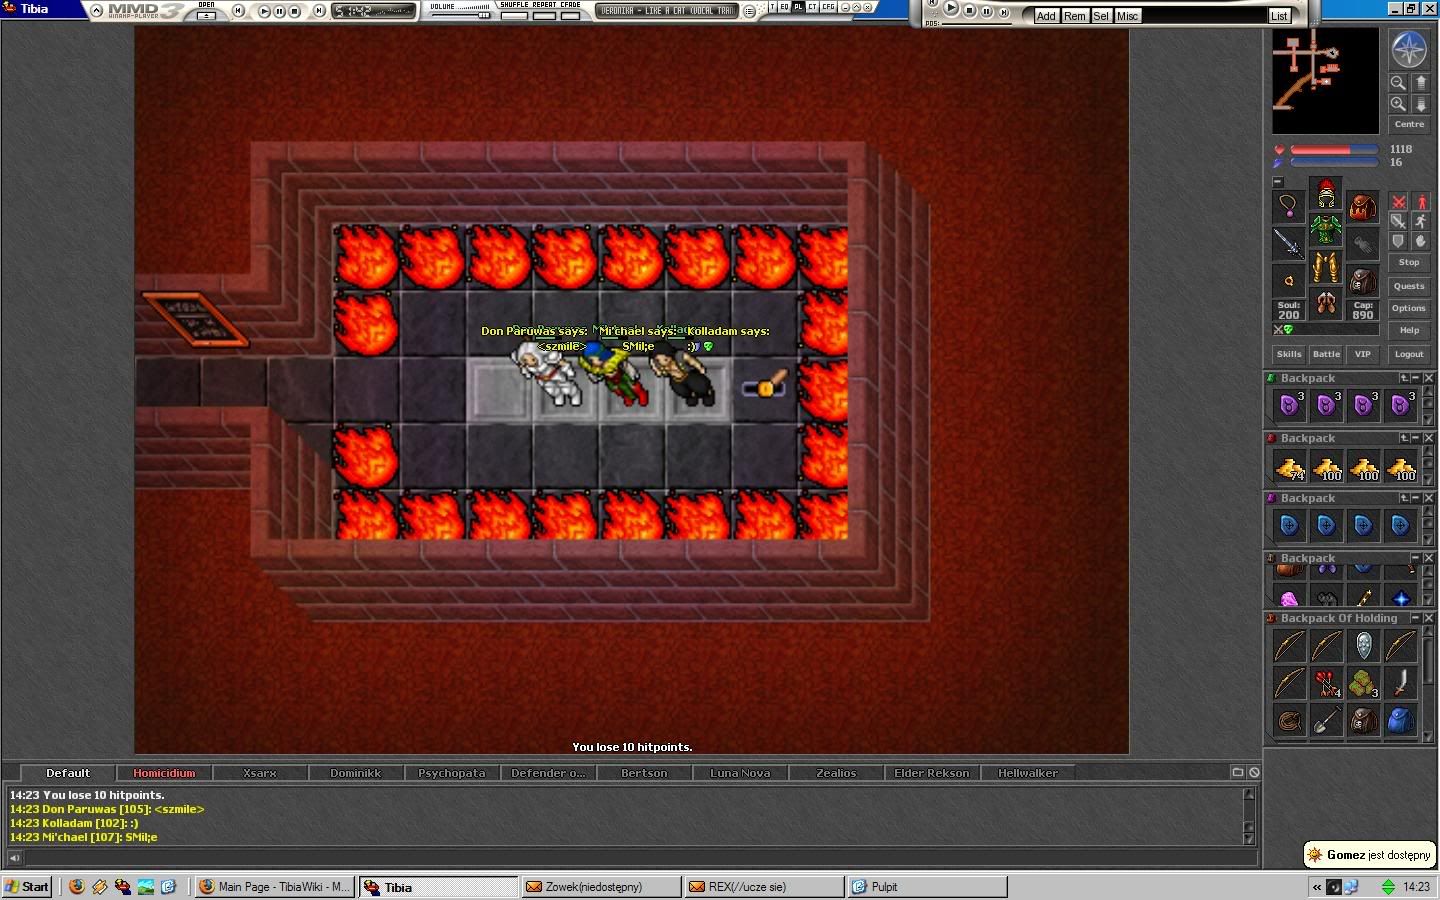Click the Logout button

point(1409,354)
